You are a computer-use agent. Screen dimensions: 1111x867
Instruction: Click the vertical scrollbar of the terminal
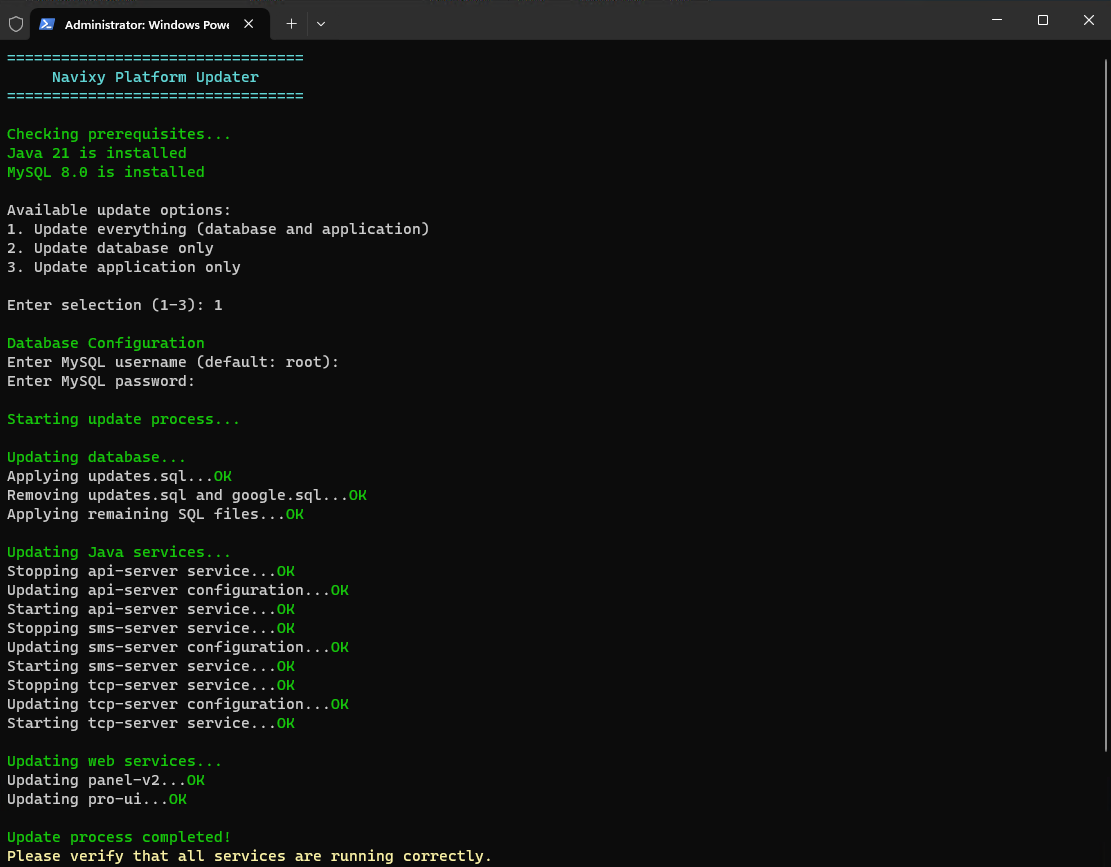[1106, 404]
